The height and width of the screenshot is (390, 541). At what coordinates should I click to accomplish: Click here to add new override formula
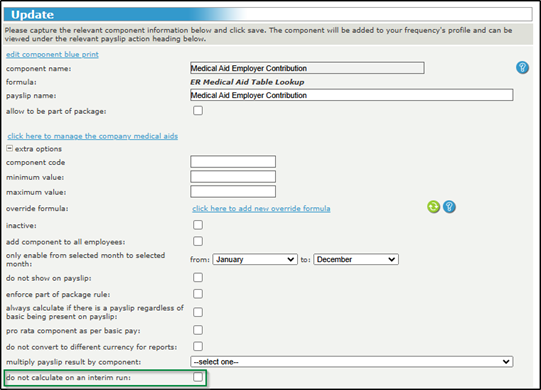pyautogui.click(x=261, y=208)
